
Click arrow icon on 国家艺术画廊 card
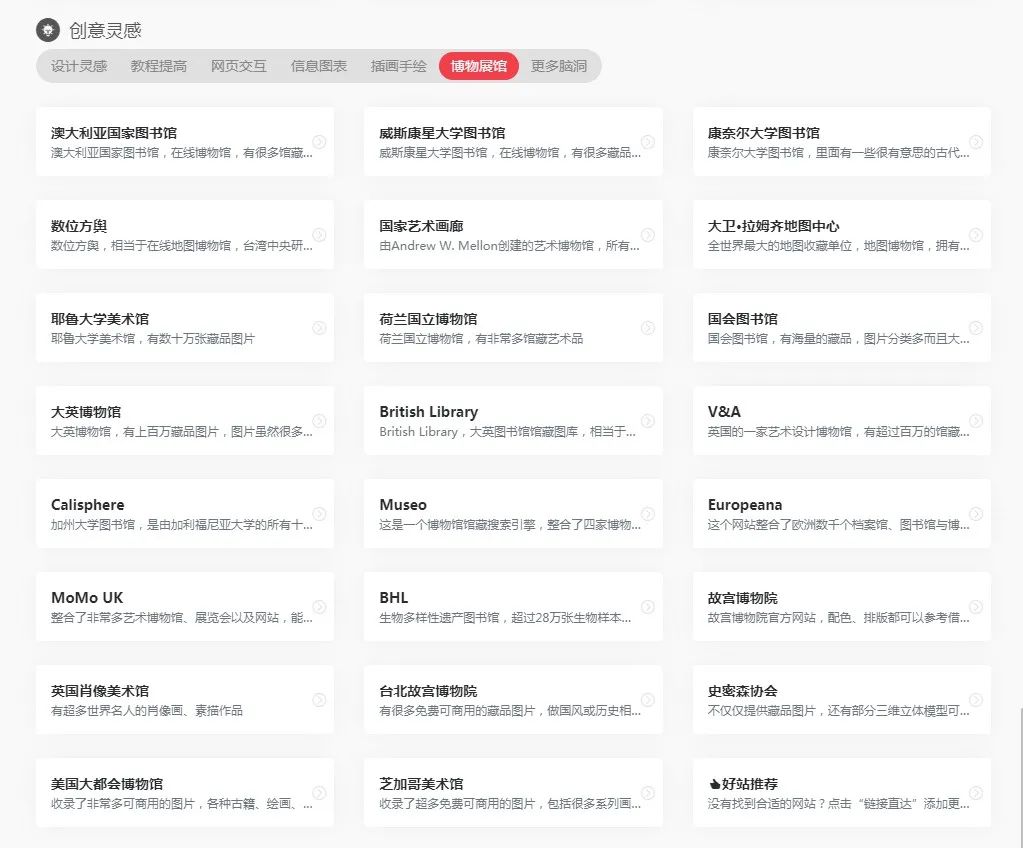point(648,235)
